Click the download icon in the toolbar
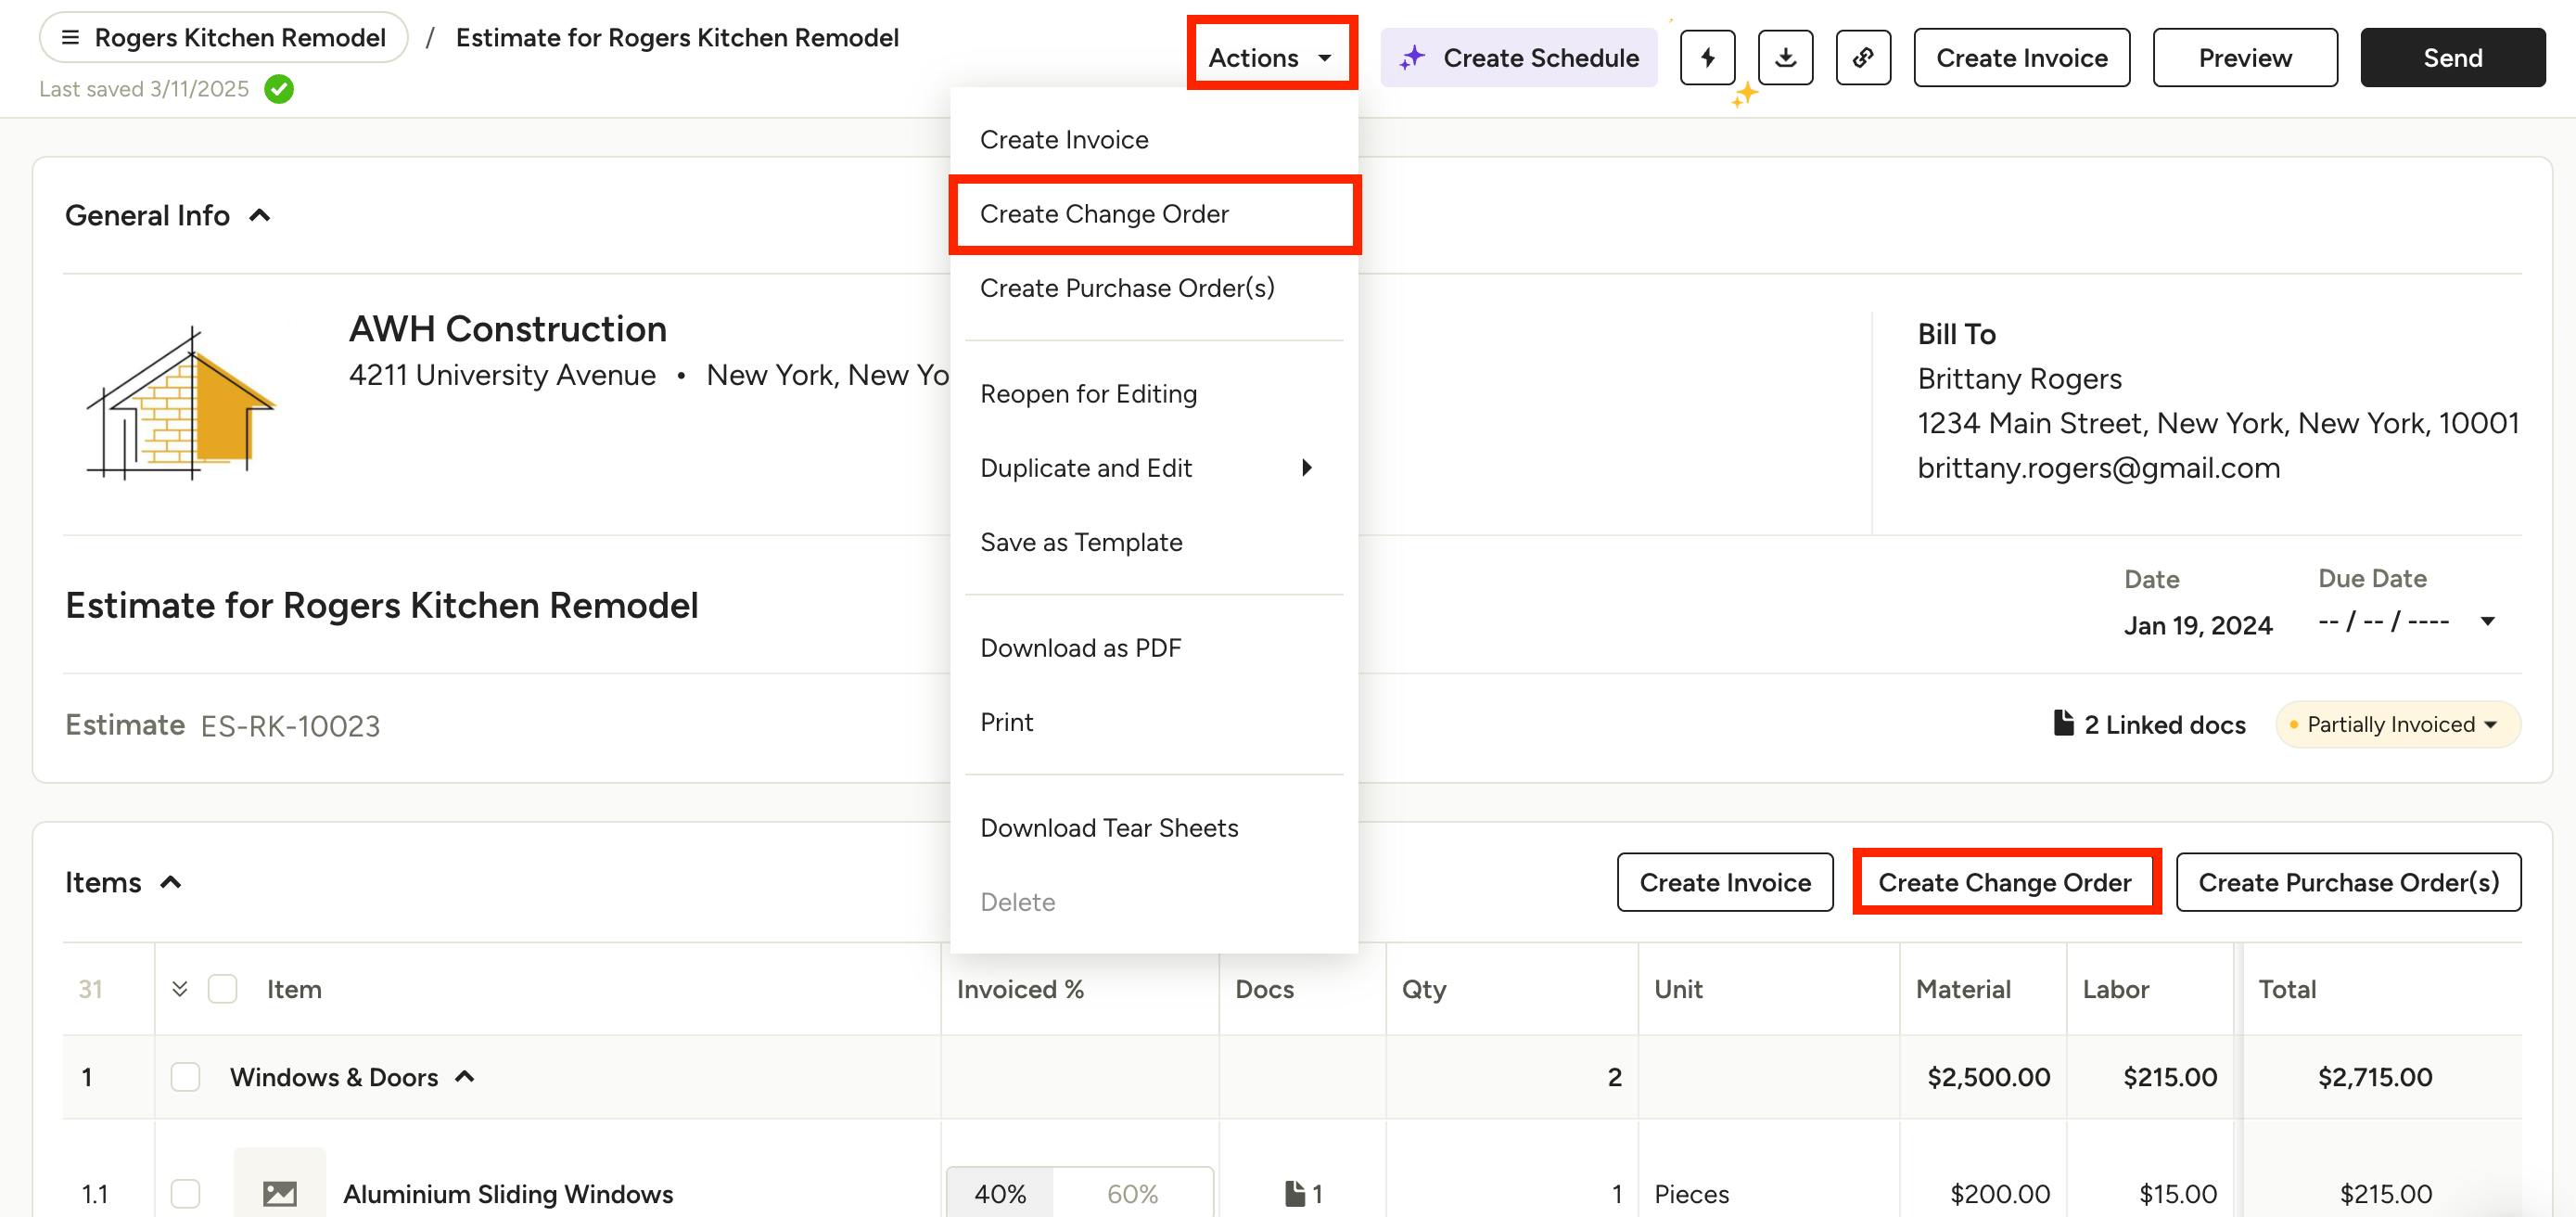The image size is (2576, 1217). (x=1785, y=58)
